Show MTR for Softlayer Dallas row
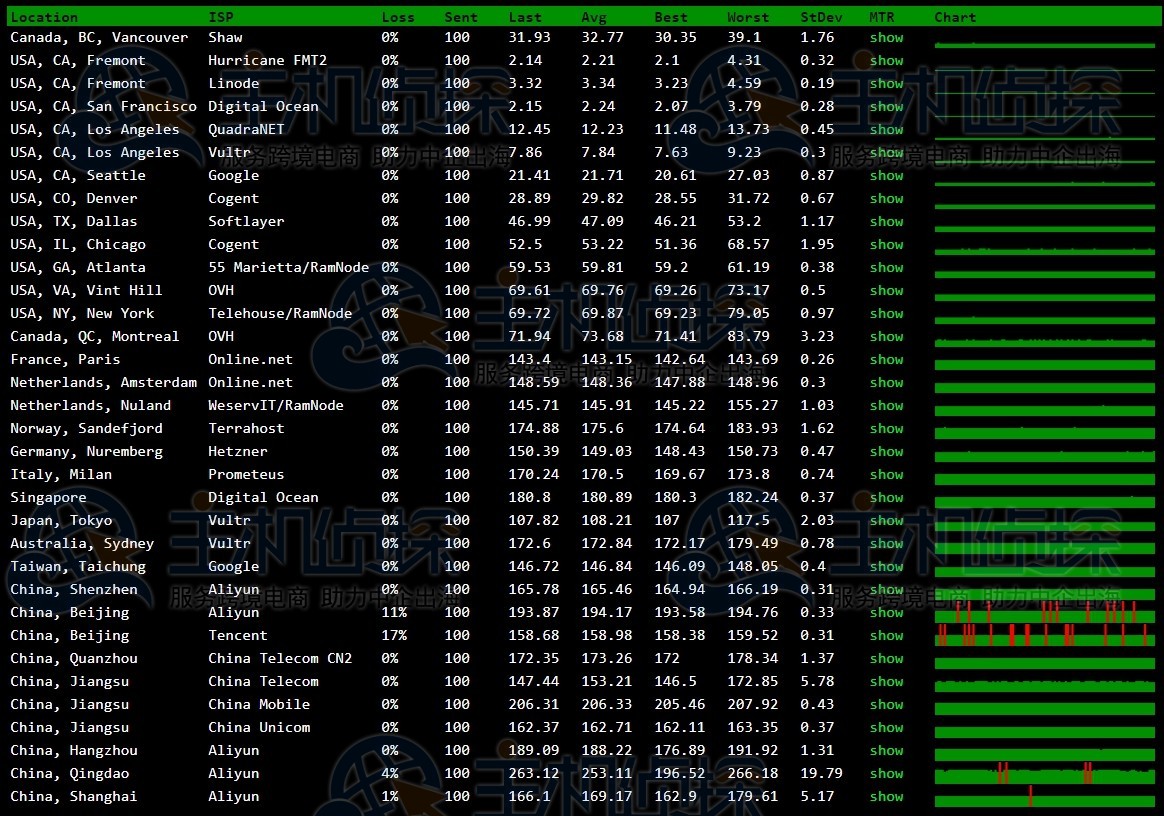Viewport: 1164px width, 816px height. click(886, 221)
